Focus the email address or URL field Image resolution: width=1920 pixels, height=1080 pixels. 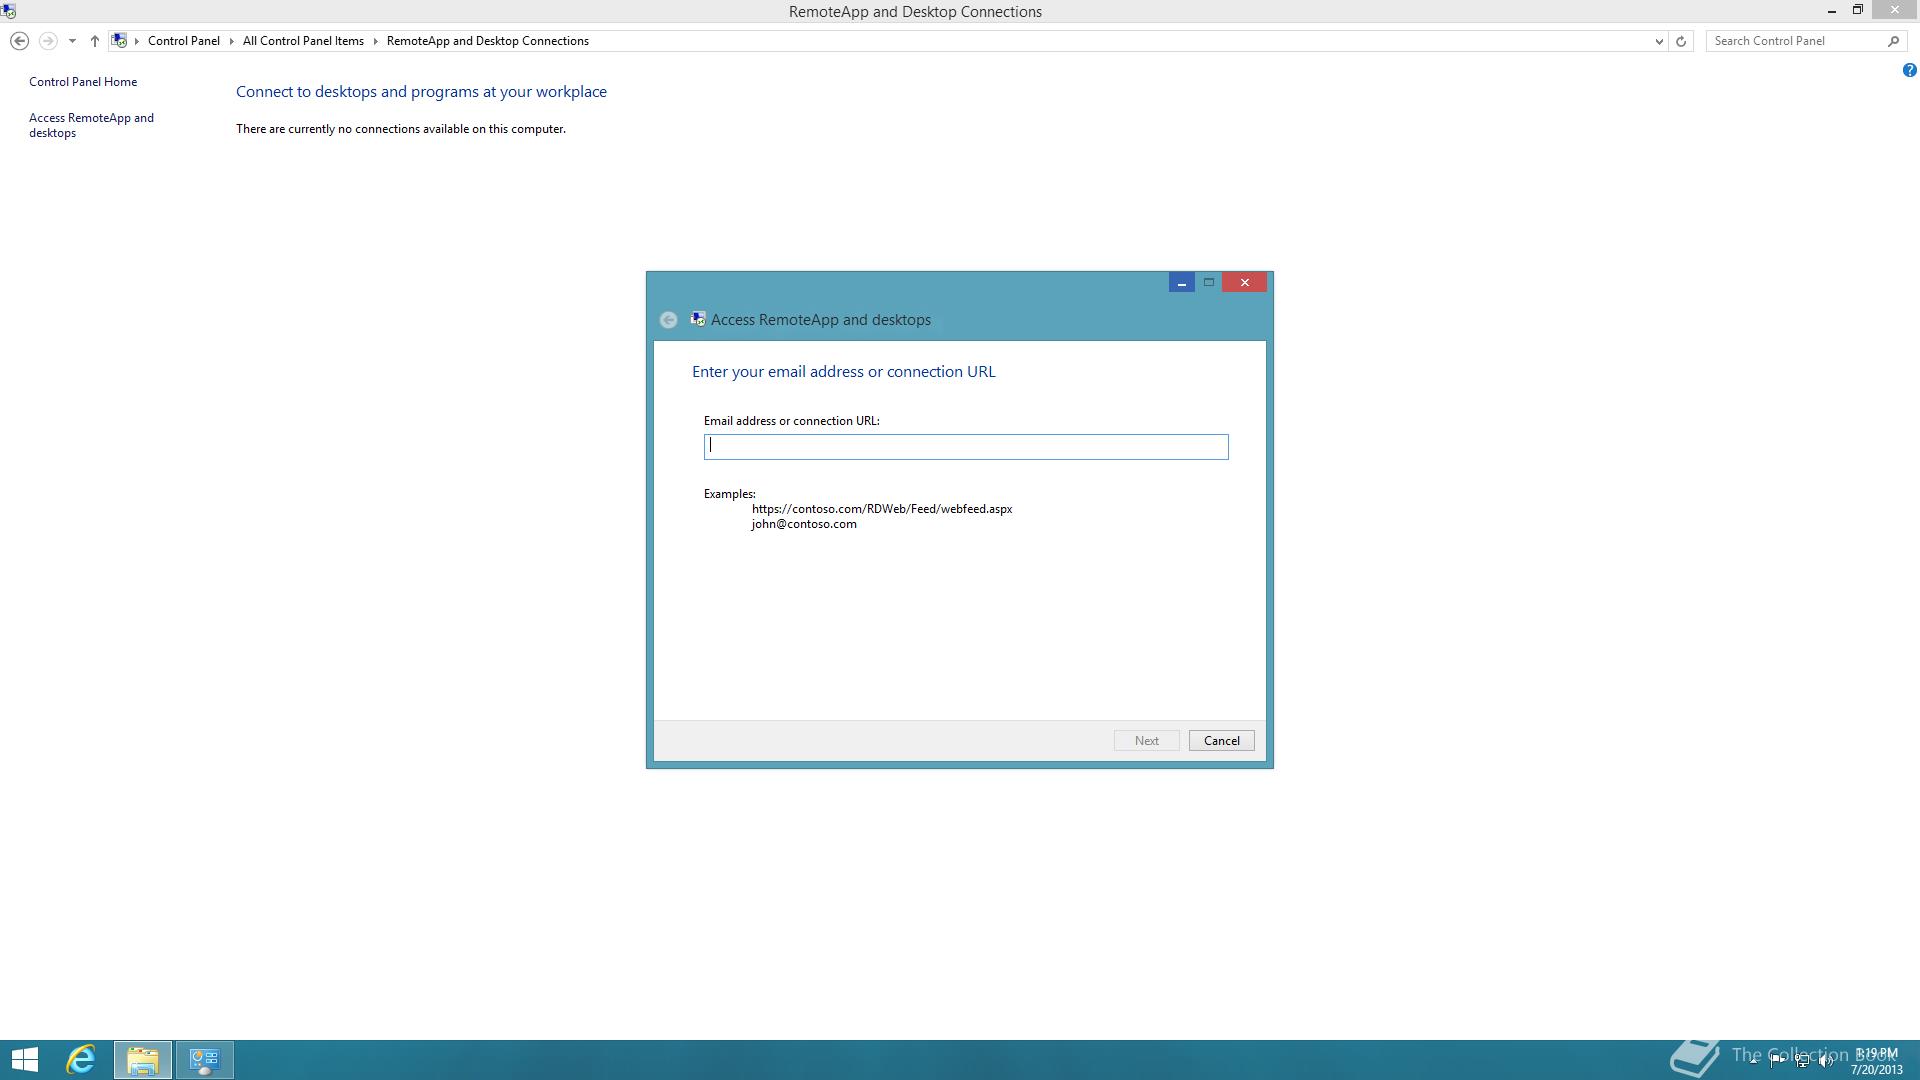coord(965,447)
